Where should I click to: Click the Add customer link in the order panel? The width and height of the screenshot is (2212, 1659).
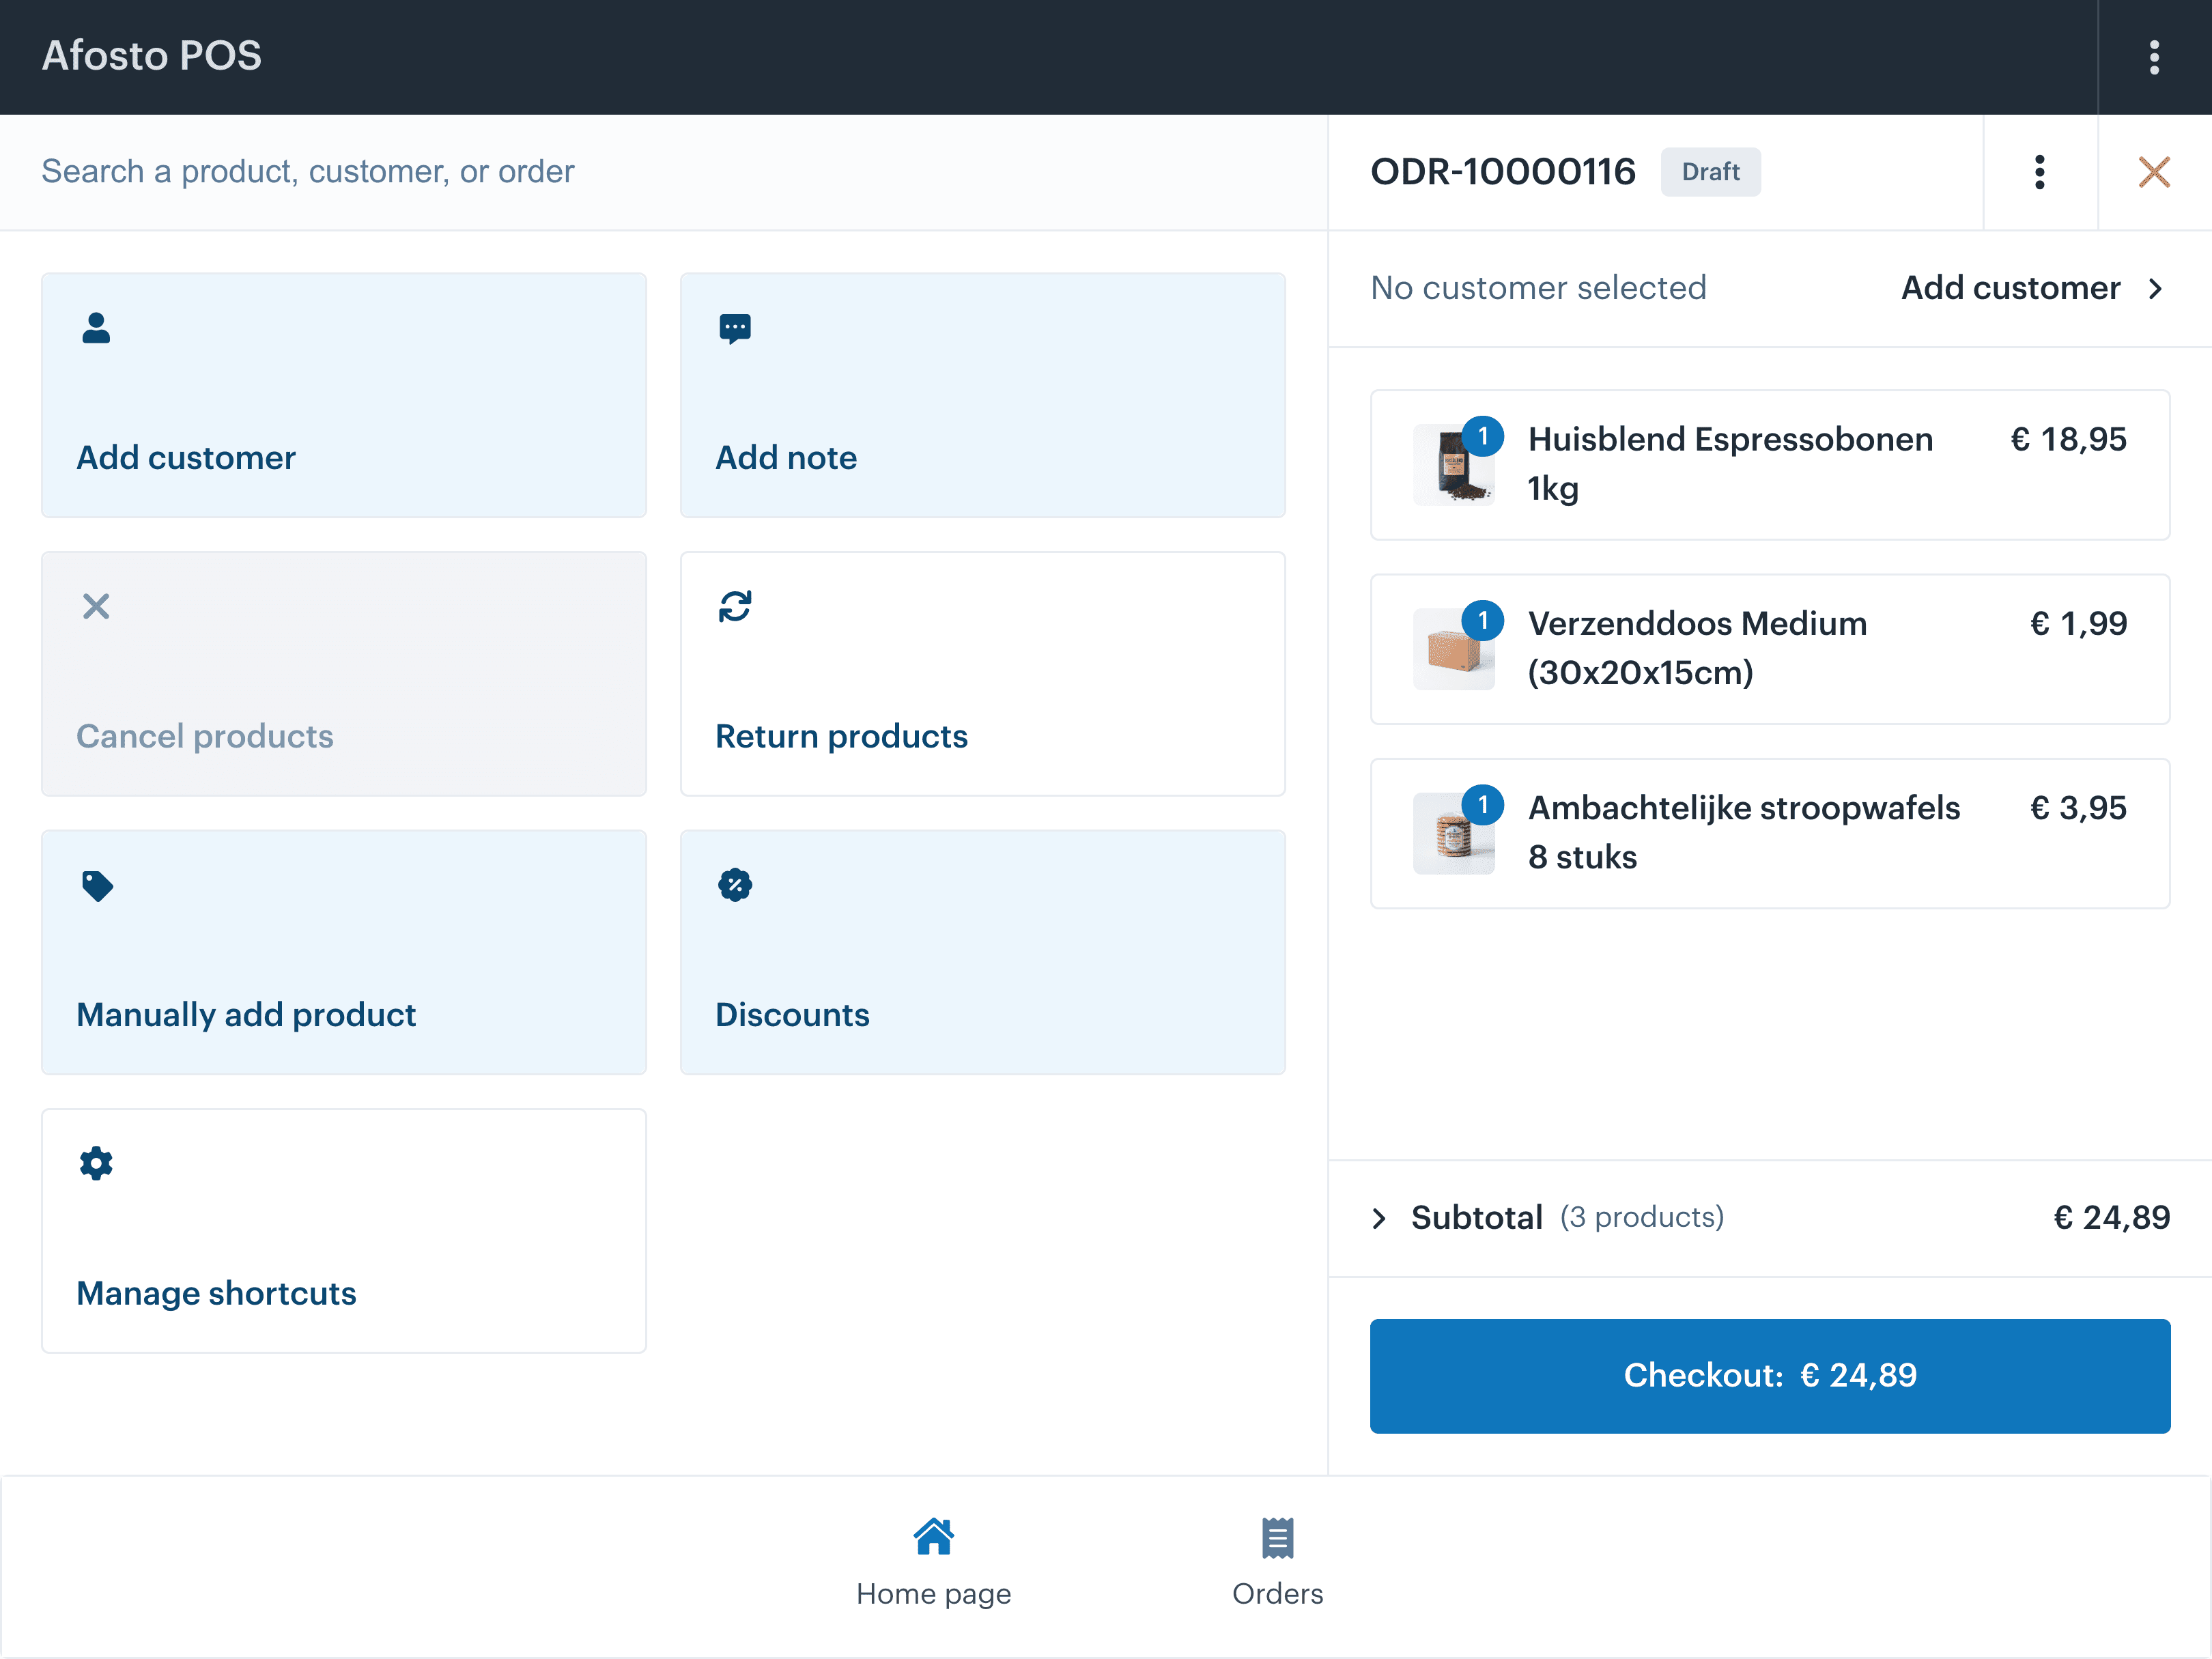(2010, 288)
